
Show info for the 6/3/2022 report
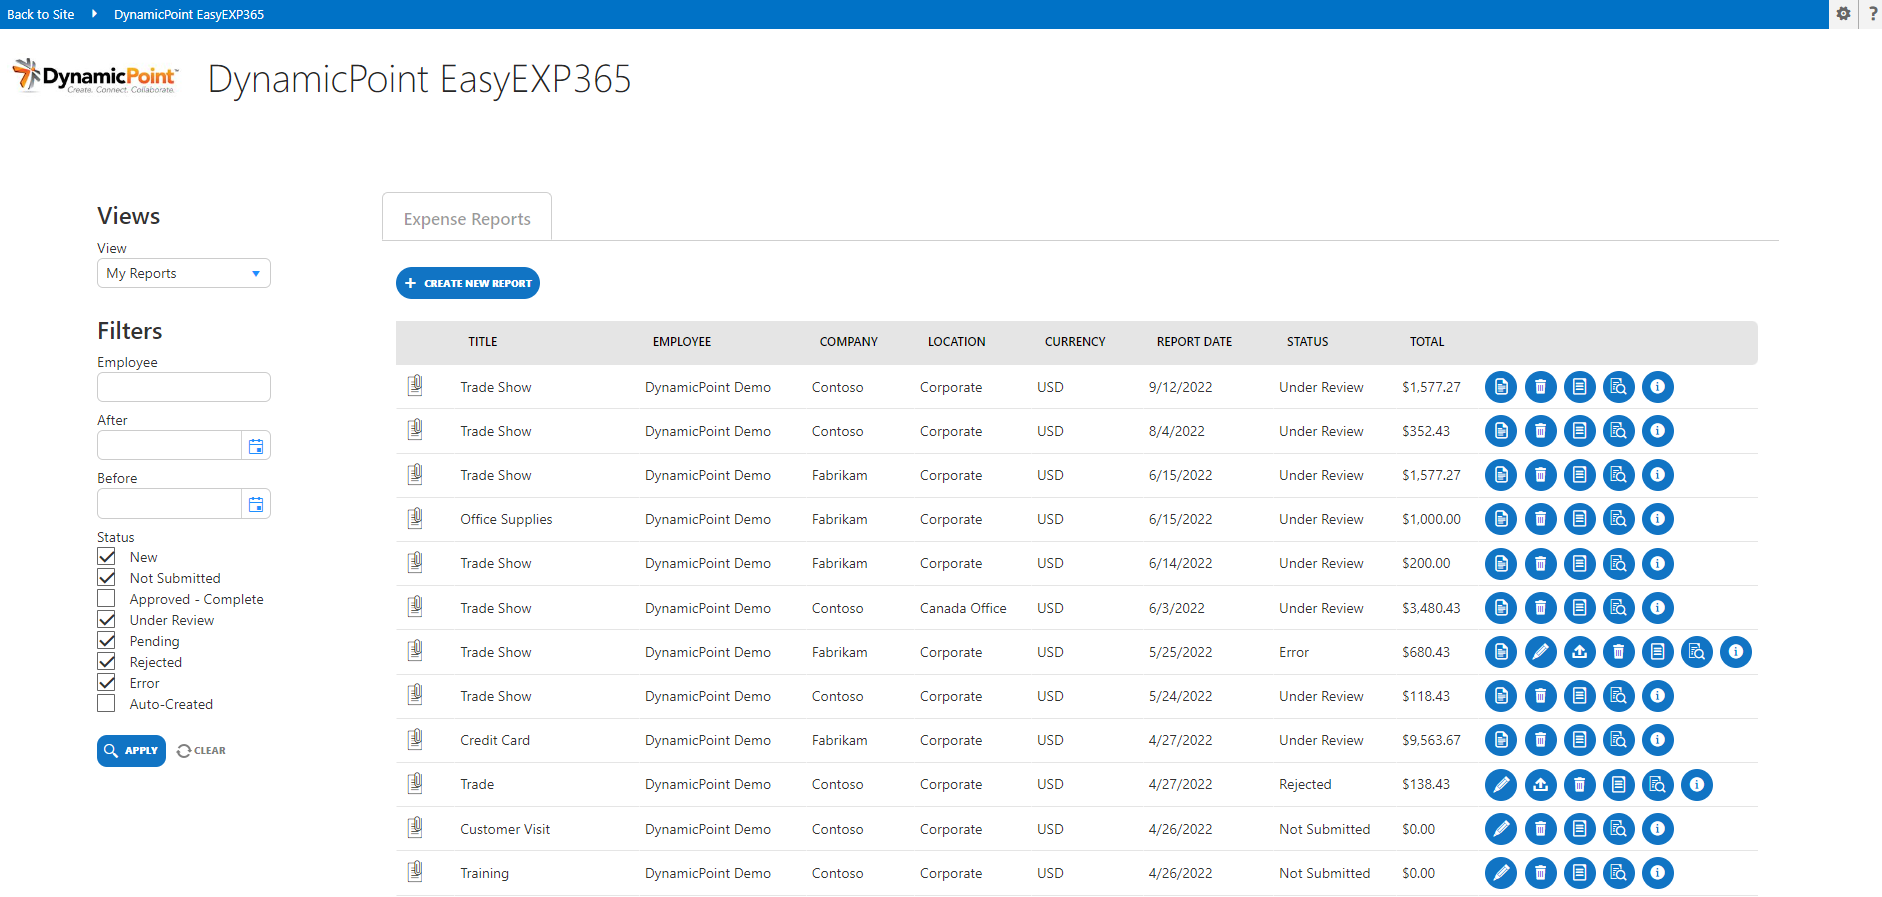tap(1657, 608)
